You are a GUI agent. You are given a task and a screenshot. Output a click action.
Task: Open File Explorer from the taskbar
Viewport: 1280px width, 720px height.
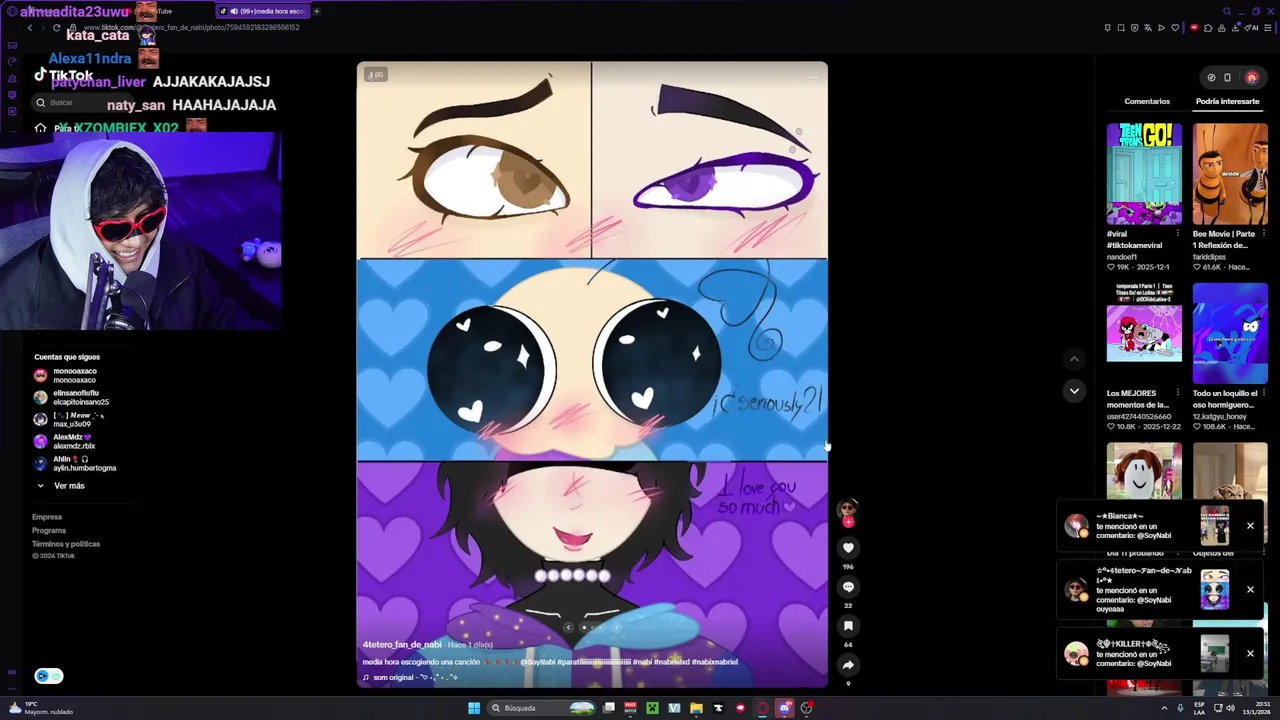tap(696, 708)
